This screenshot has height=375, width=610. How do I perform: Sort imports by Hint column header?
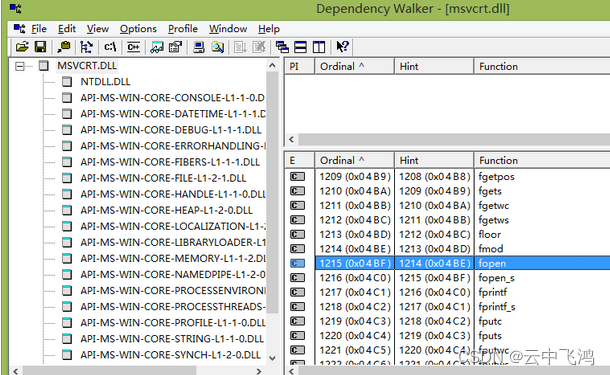tap(434, 66)
